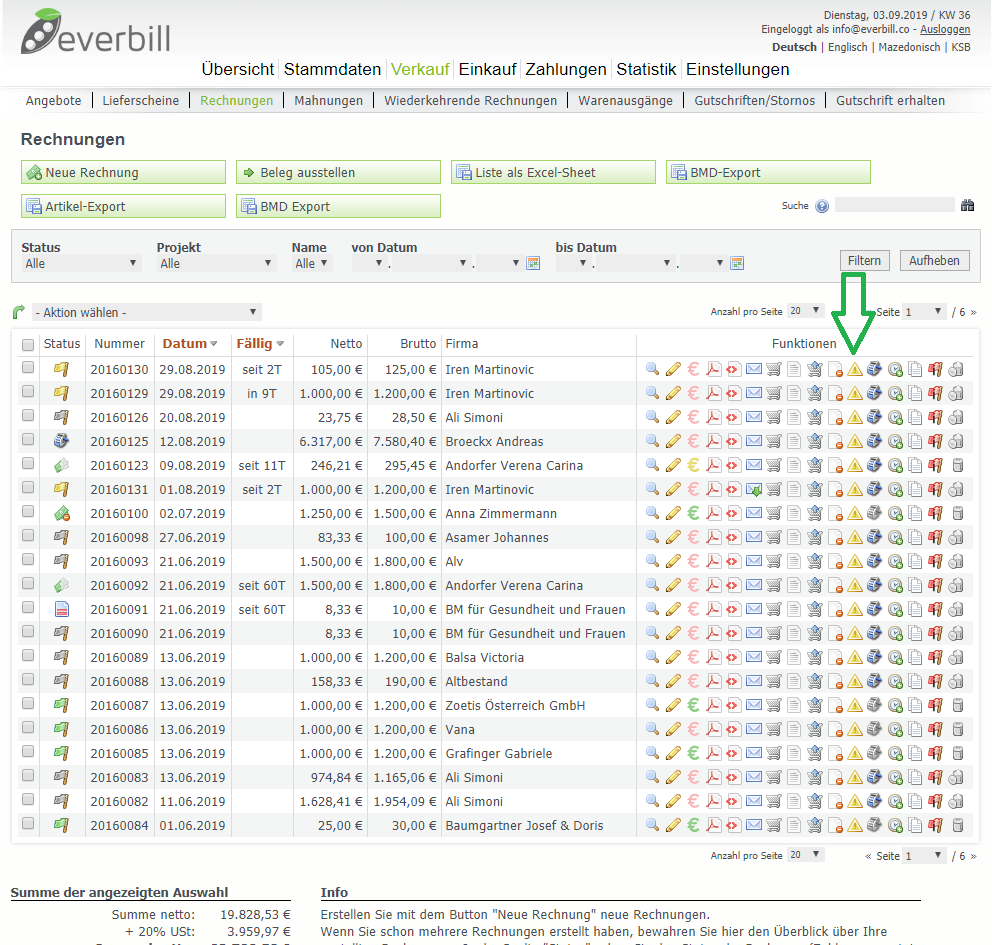This screenshot has height=945, width=992.
Task: Click everbill logo
Action: tap(96, 32)
